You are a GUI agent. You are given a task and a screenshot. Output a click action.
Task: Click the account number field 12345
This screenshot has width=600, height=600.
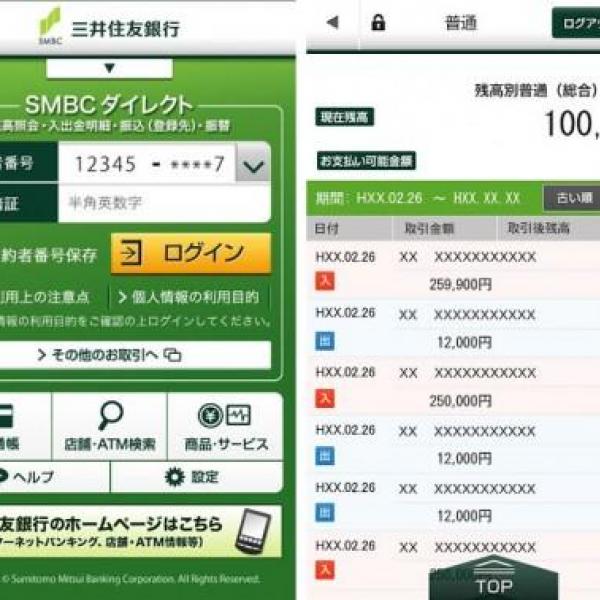[x=147, y=164]
